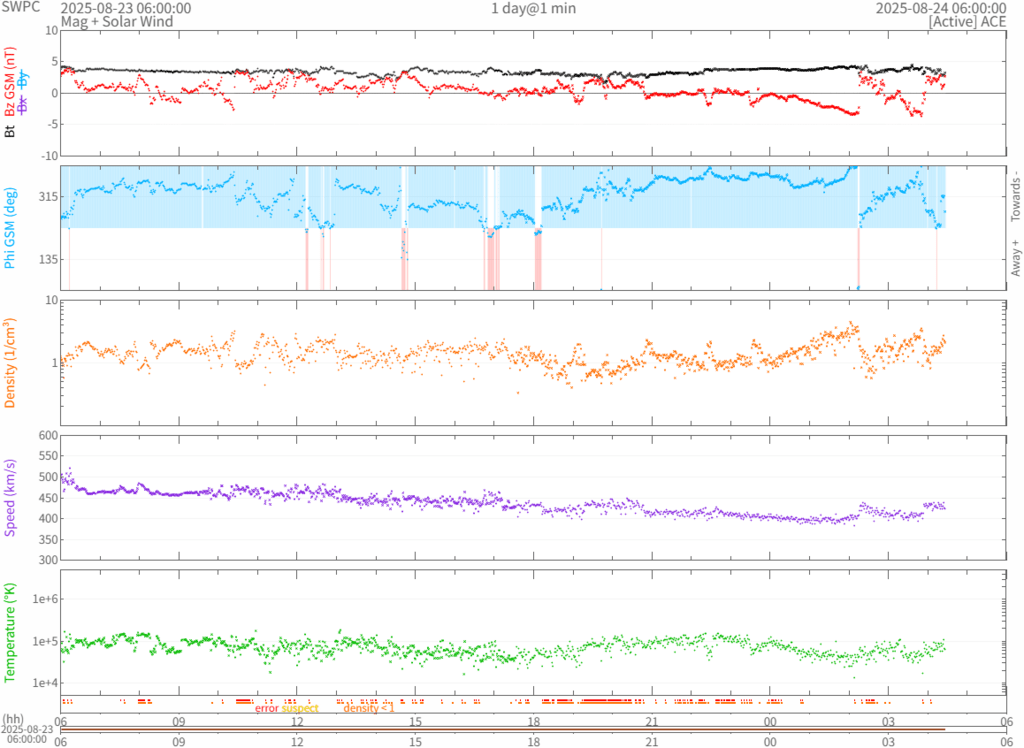The image size is (1024, 748).
Task: Open the [Active] ACE spacecraft source selector
Action: (x=964, y=21)
